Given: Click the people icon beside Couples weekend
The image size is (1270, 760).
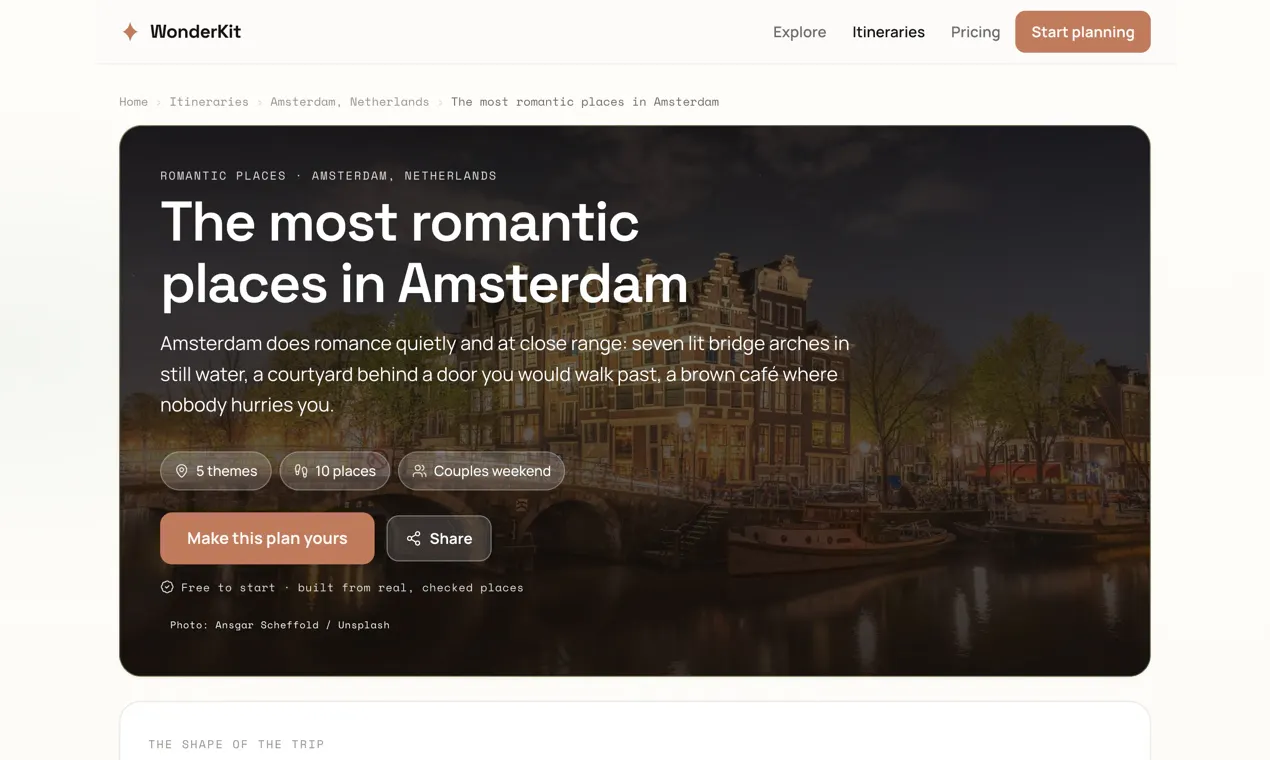Looking at the screenshot, I should (x=420, y=471).
